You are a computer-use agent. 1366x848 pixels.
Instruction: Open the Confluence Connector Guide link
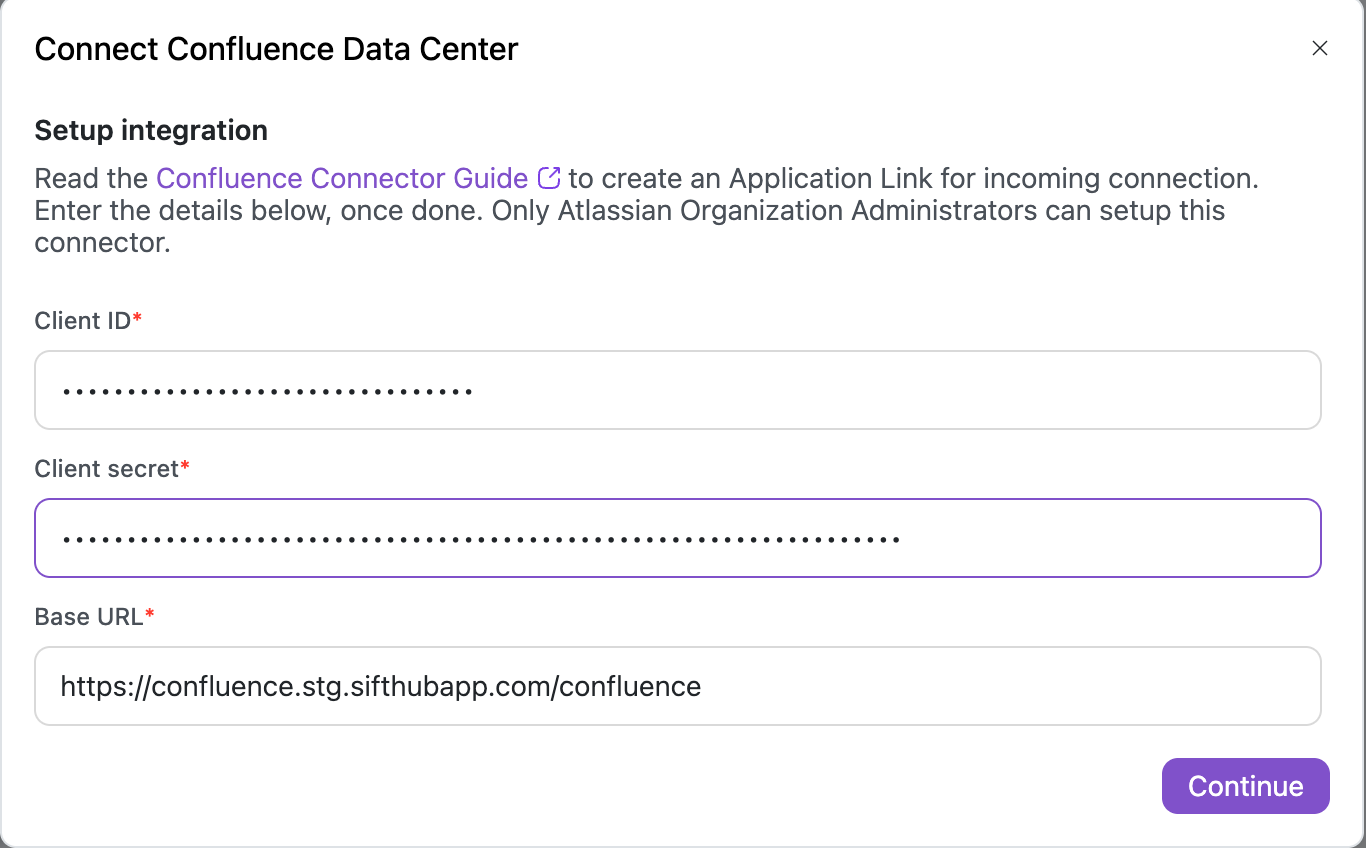(342, 179)
